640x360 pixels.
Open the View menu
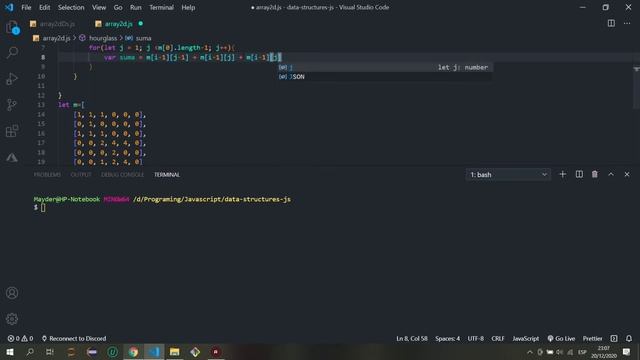coord(99,7)
